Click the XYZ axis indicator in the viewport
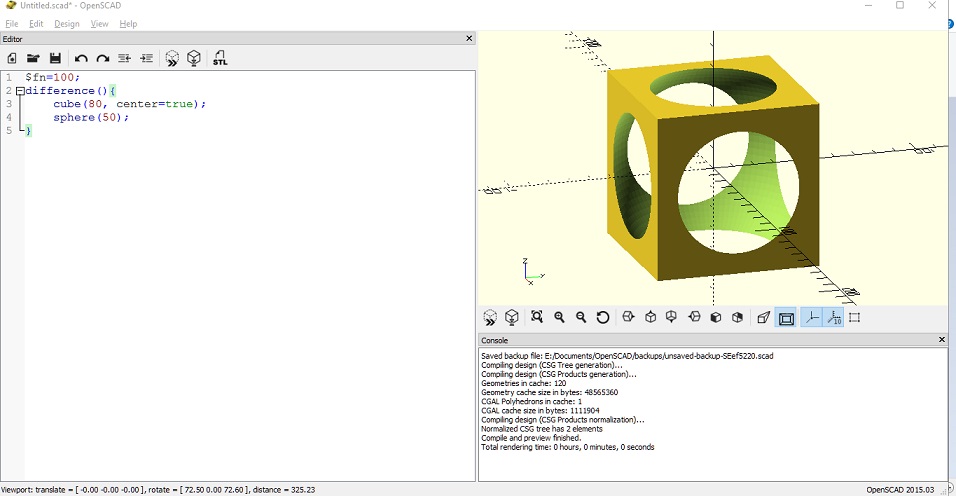 coord(532,272)
